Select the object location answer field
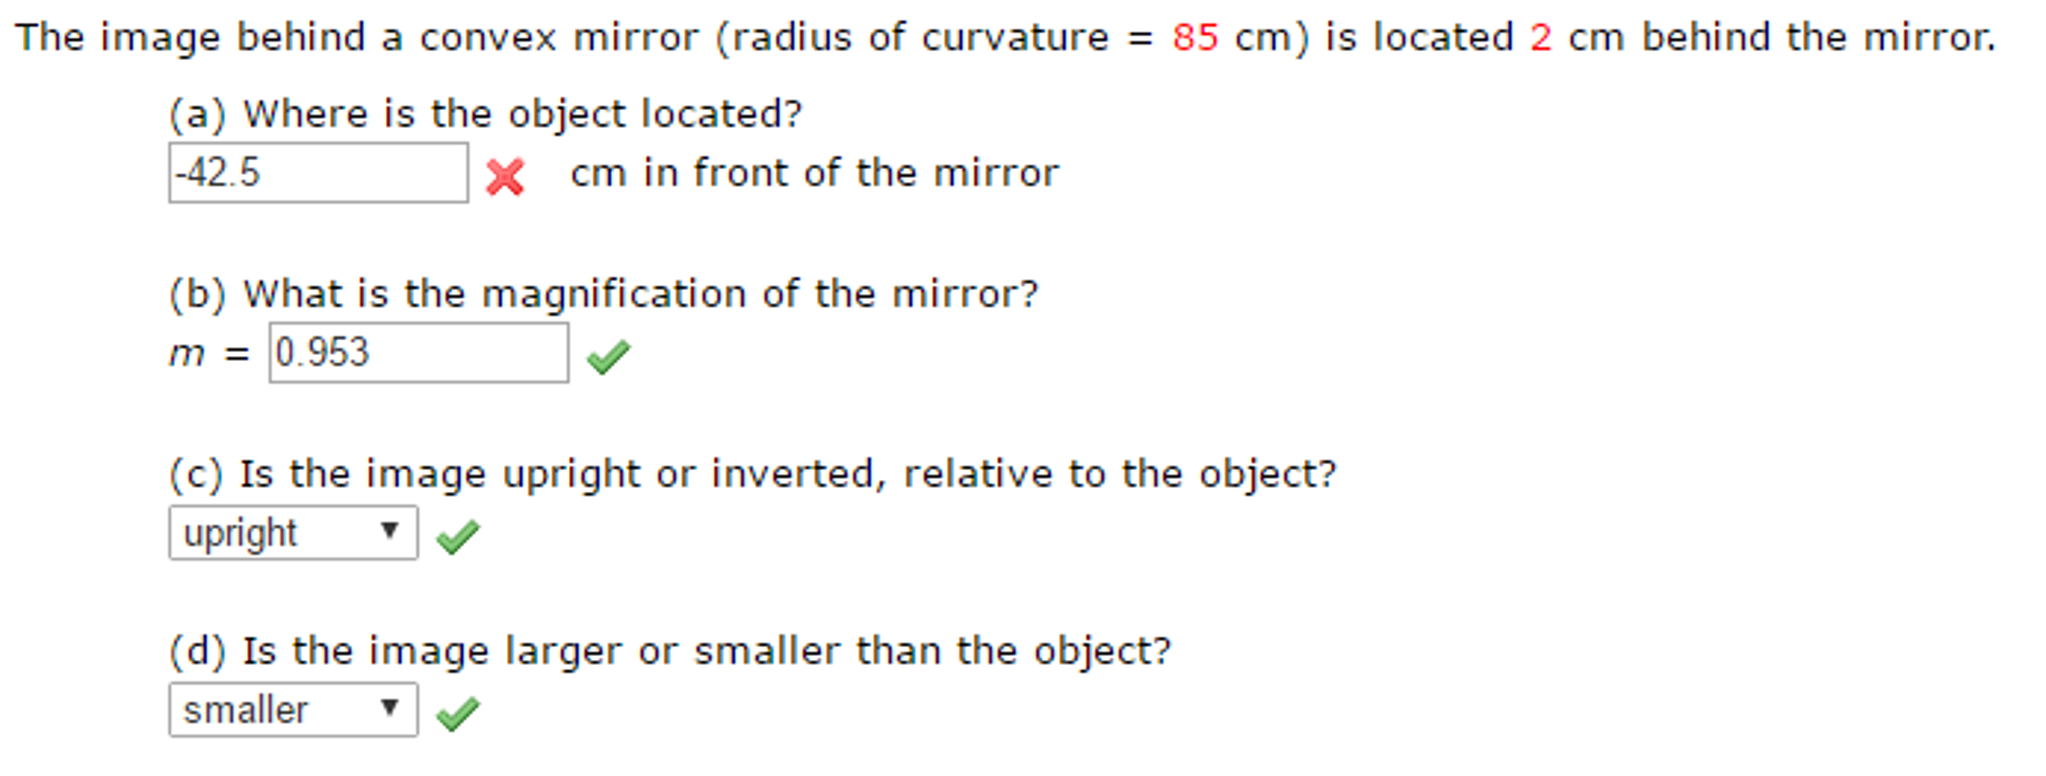 coord(318,173)
